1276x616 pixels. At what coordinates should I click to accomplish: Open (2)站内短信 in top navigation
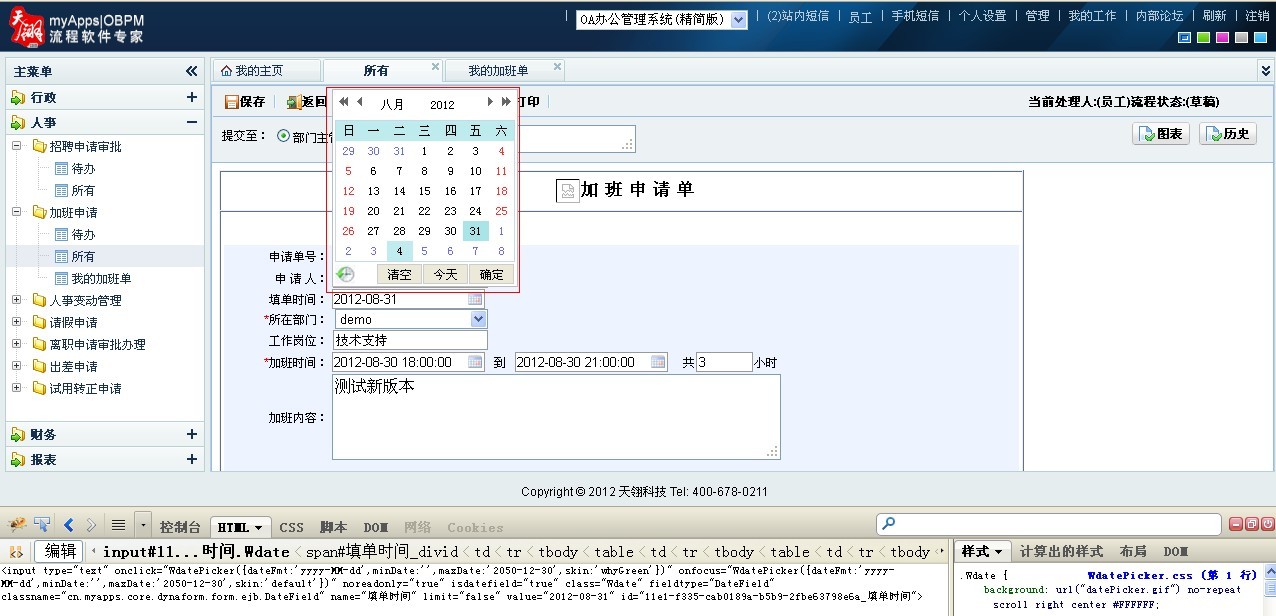click(x=798, y=16)
